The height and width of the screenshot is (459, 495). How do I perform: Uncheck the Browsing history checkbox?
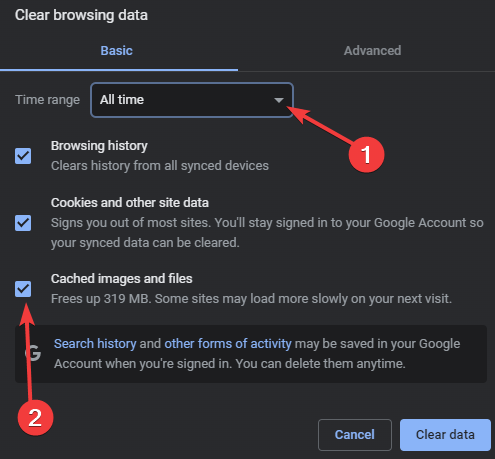tap(23, 156)
